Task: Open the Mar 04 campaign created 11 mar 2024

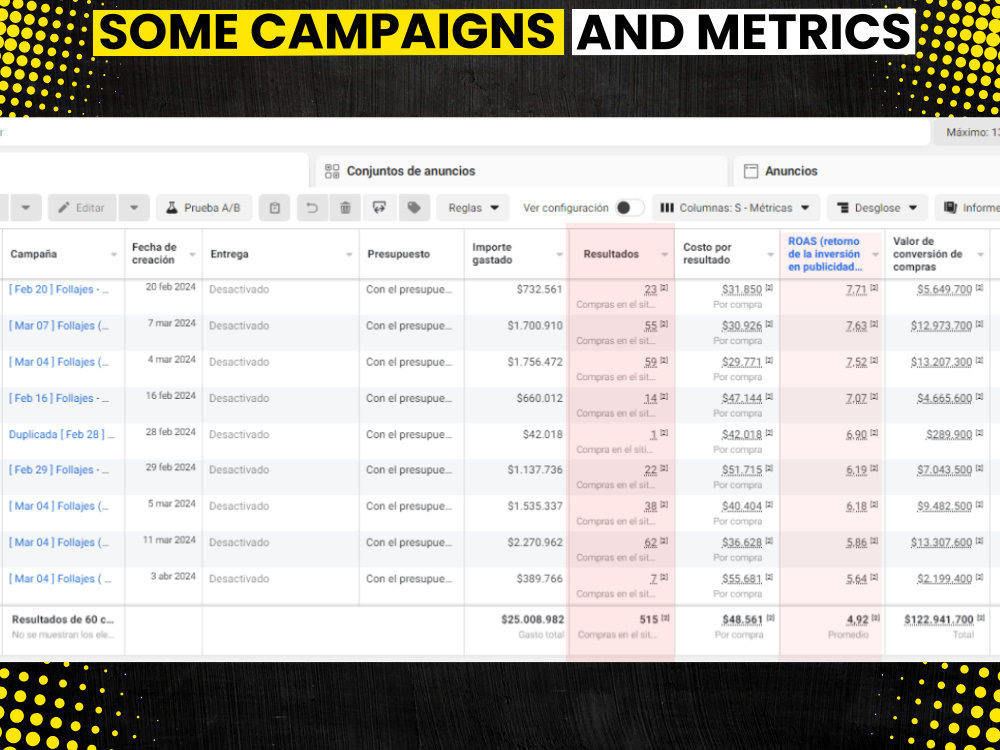Action: [59, 543]
